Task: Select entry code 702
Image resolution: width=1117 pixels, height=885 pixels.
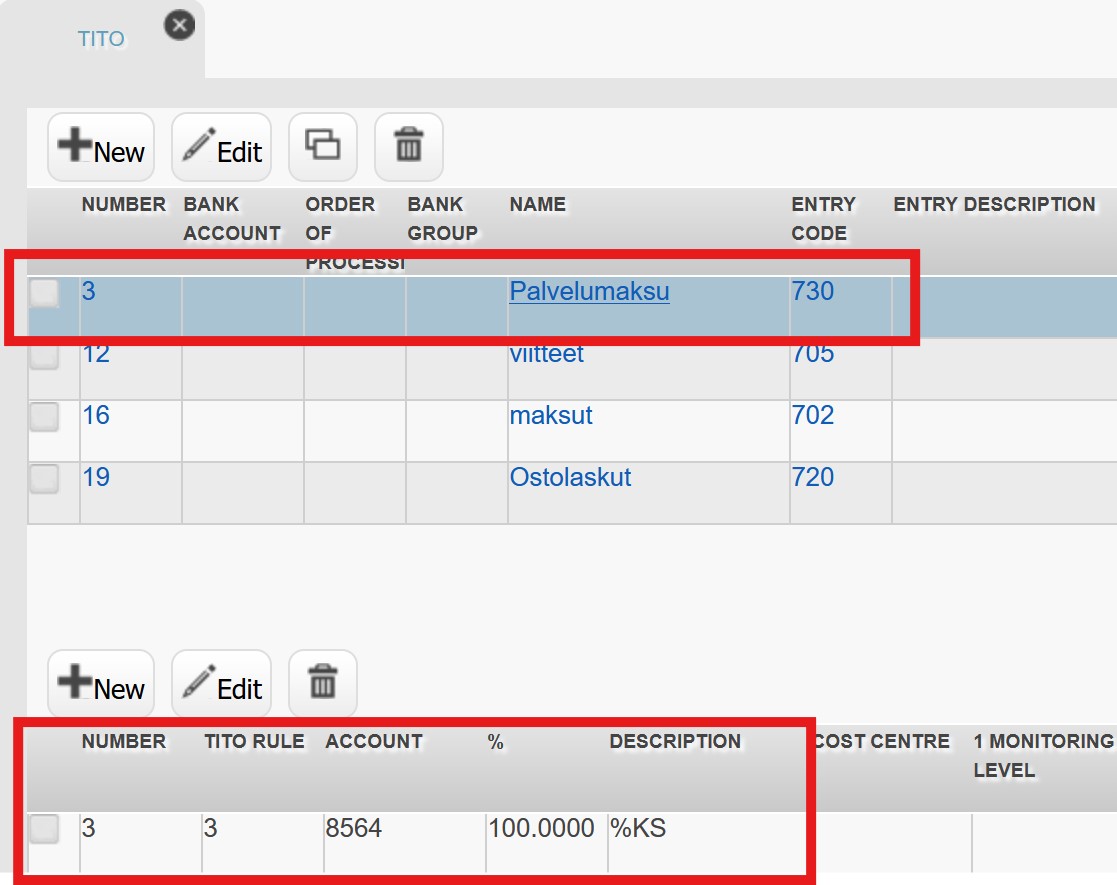Action: pyautogui.click(x=812, y=415)
